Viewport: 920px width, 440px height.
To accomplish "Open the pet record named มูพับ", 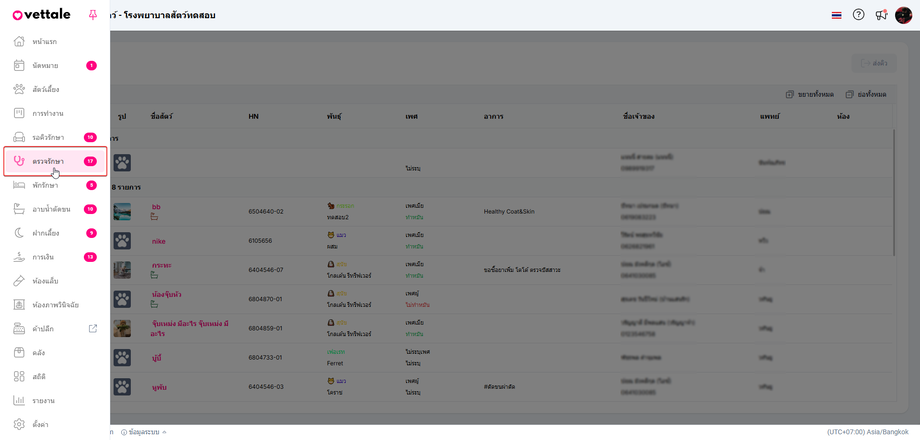I will click(159, 387).
